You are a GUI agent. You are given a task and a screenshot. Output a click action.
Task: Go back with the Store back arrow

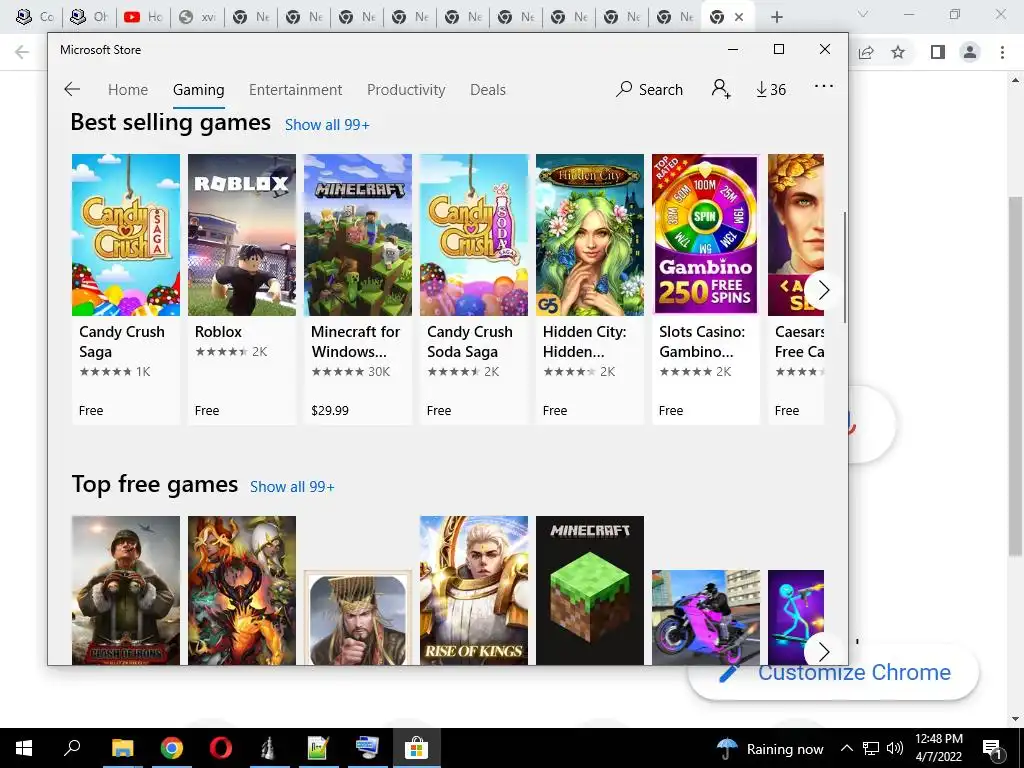click(72, 89)
